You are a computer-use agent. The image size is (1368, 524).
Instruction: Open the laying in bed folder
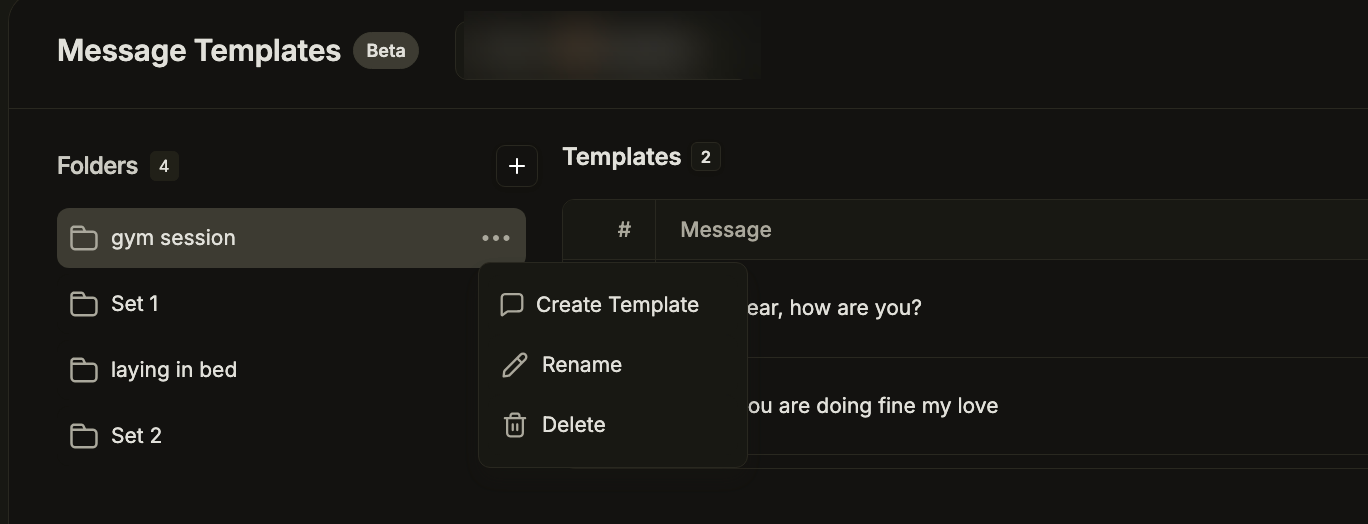[x=174, y=370]
